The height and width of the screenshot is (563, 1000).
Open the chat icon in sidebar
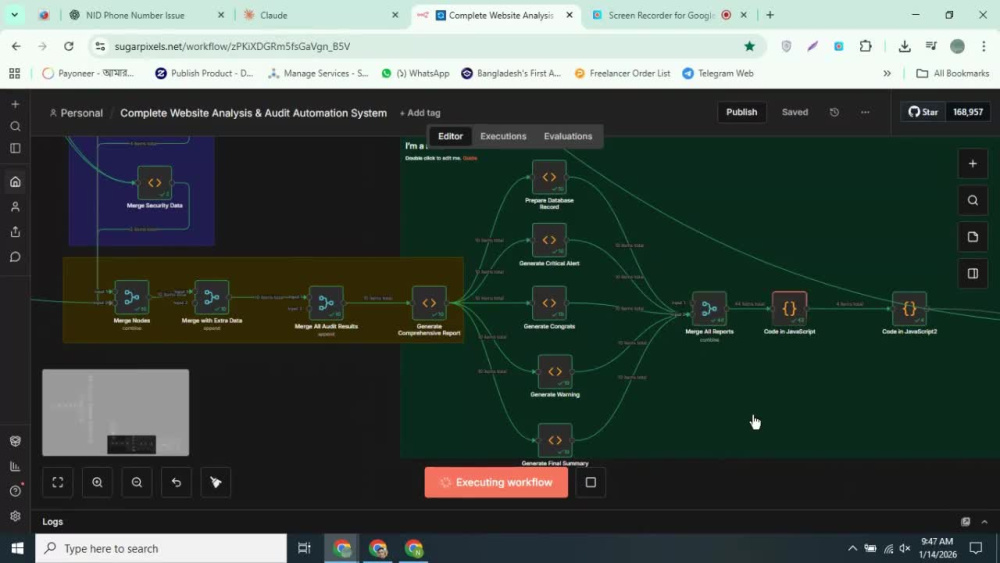point(15,257)
